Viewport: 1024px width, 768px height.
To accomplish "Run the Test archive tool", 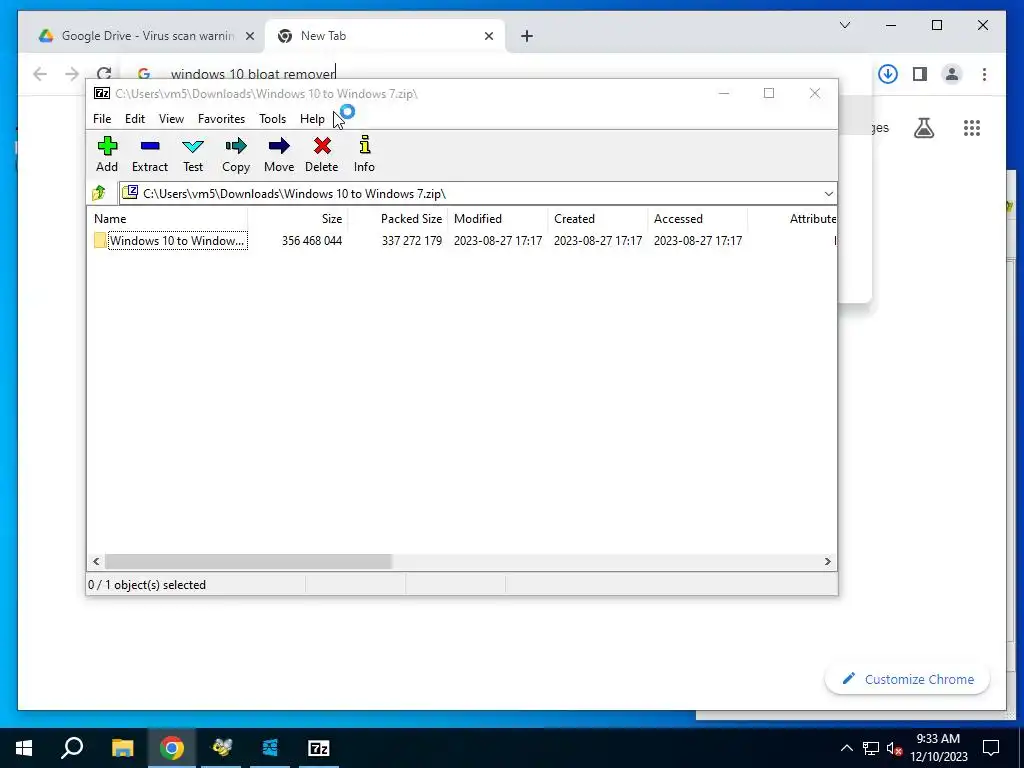I will (x=193, y=154).
